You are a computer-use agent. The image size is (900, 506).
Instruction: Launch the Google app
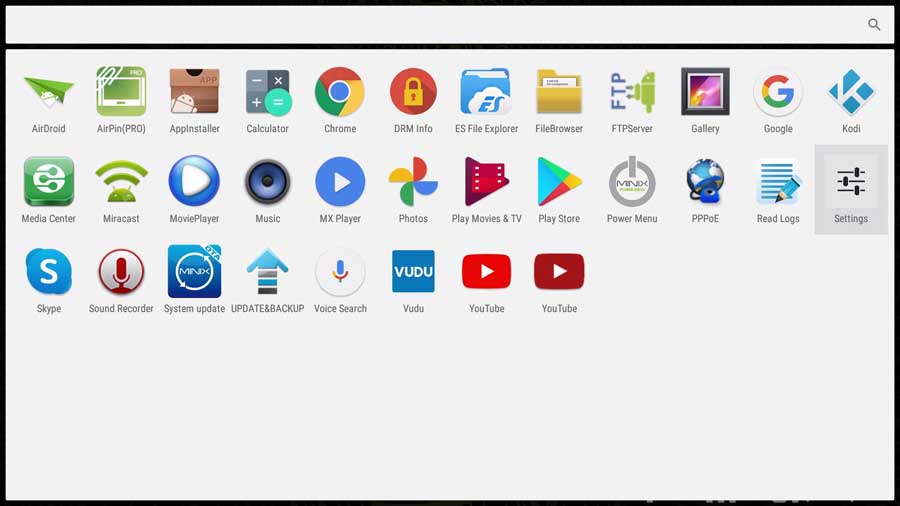click(778, 92)
